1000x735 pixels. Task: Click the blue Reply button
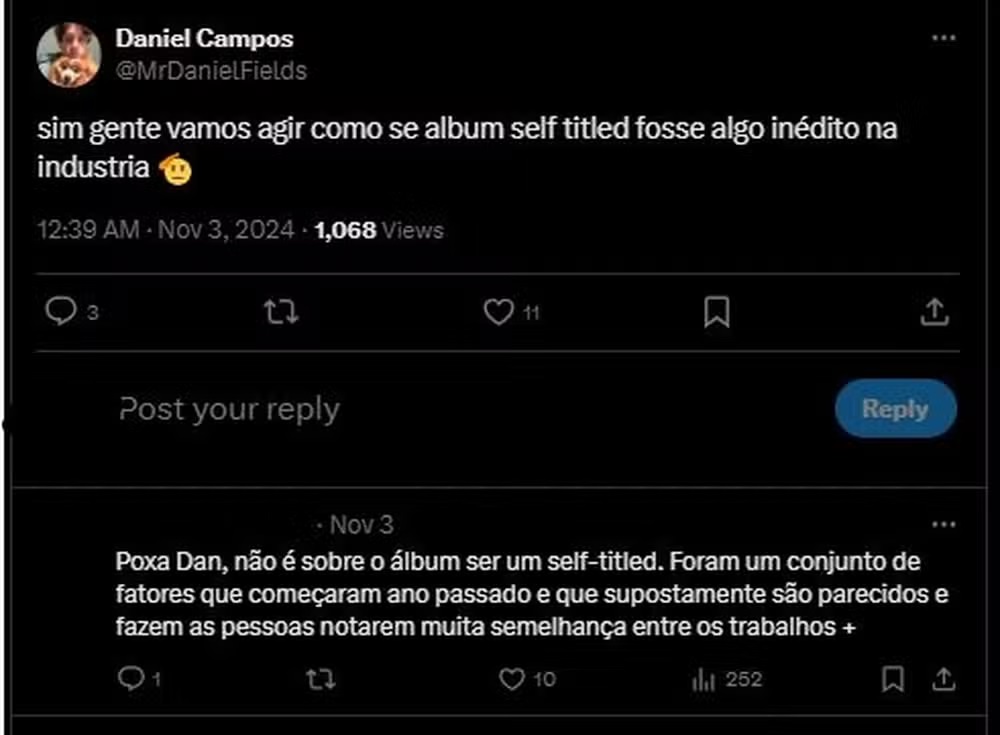click(x=895, y=409)
